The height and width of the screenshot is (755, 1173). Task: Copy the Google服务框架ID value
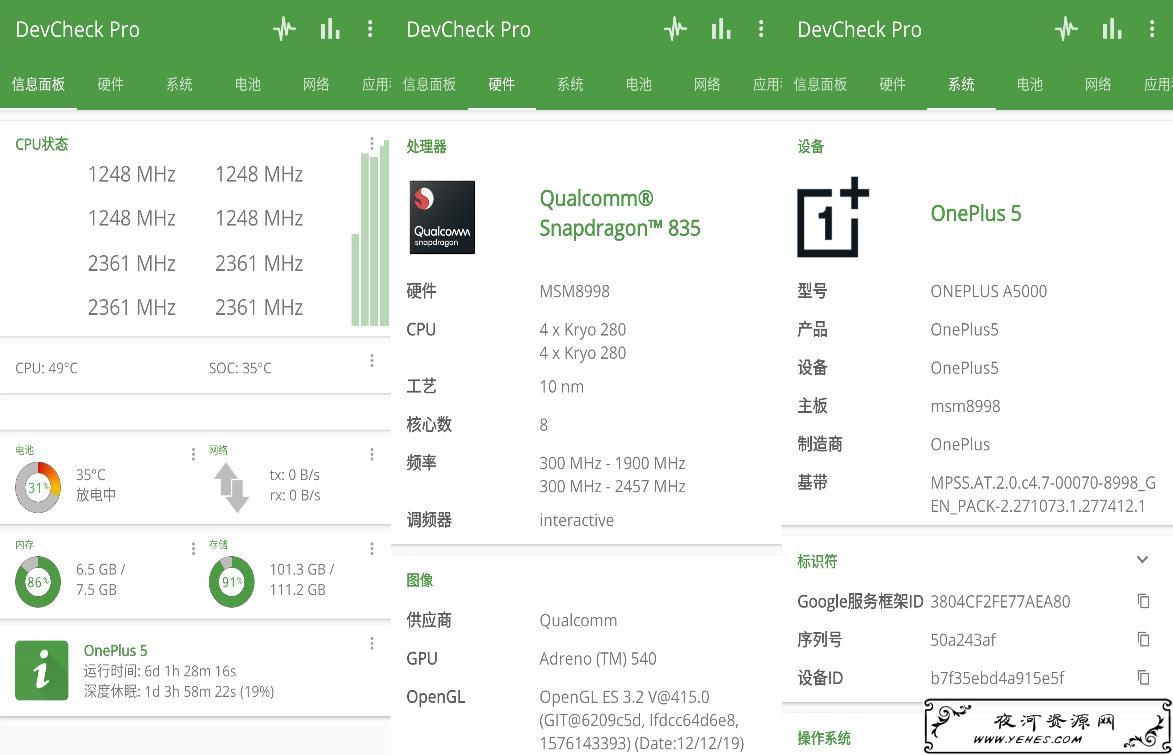1143,601
